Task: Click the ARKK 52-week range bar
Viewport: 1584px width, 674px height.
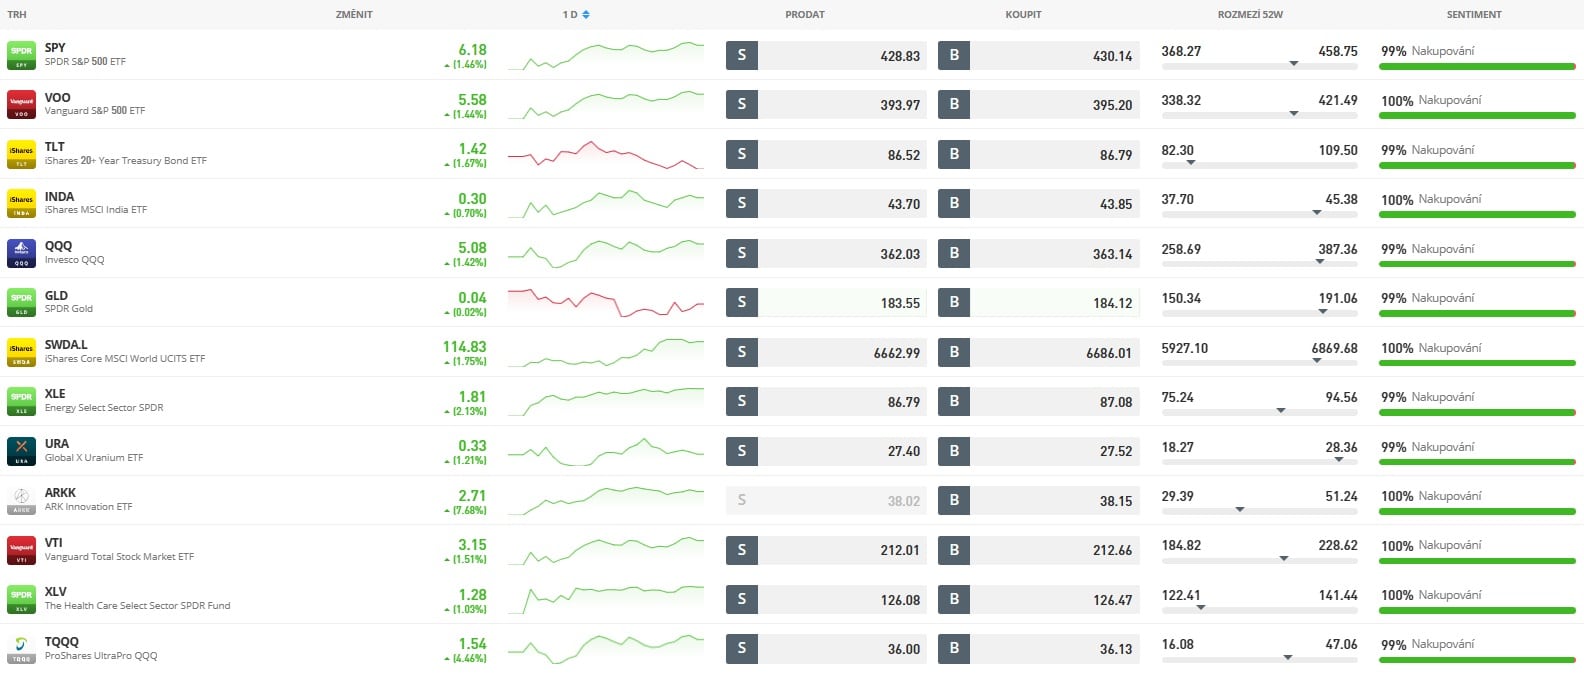Action: click(x=1259, y=511)
